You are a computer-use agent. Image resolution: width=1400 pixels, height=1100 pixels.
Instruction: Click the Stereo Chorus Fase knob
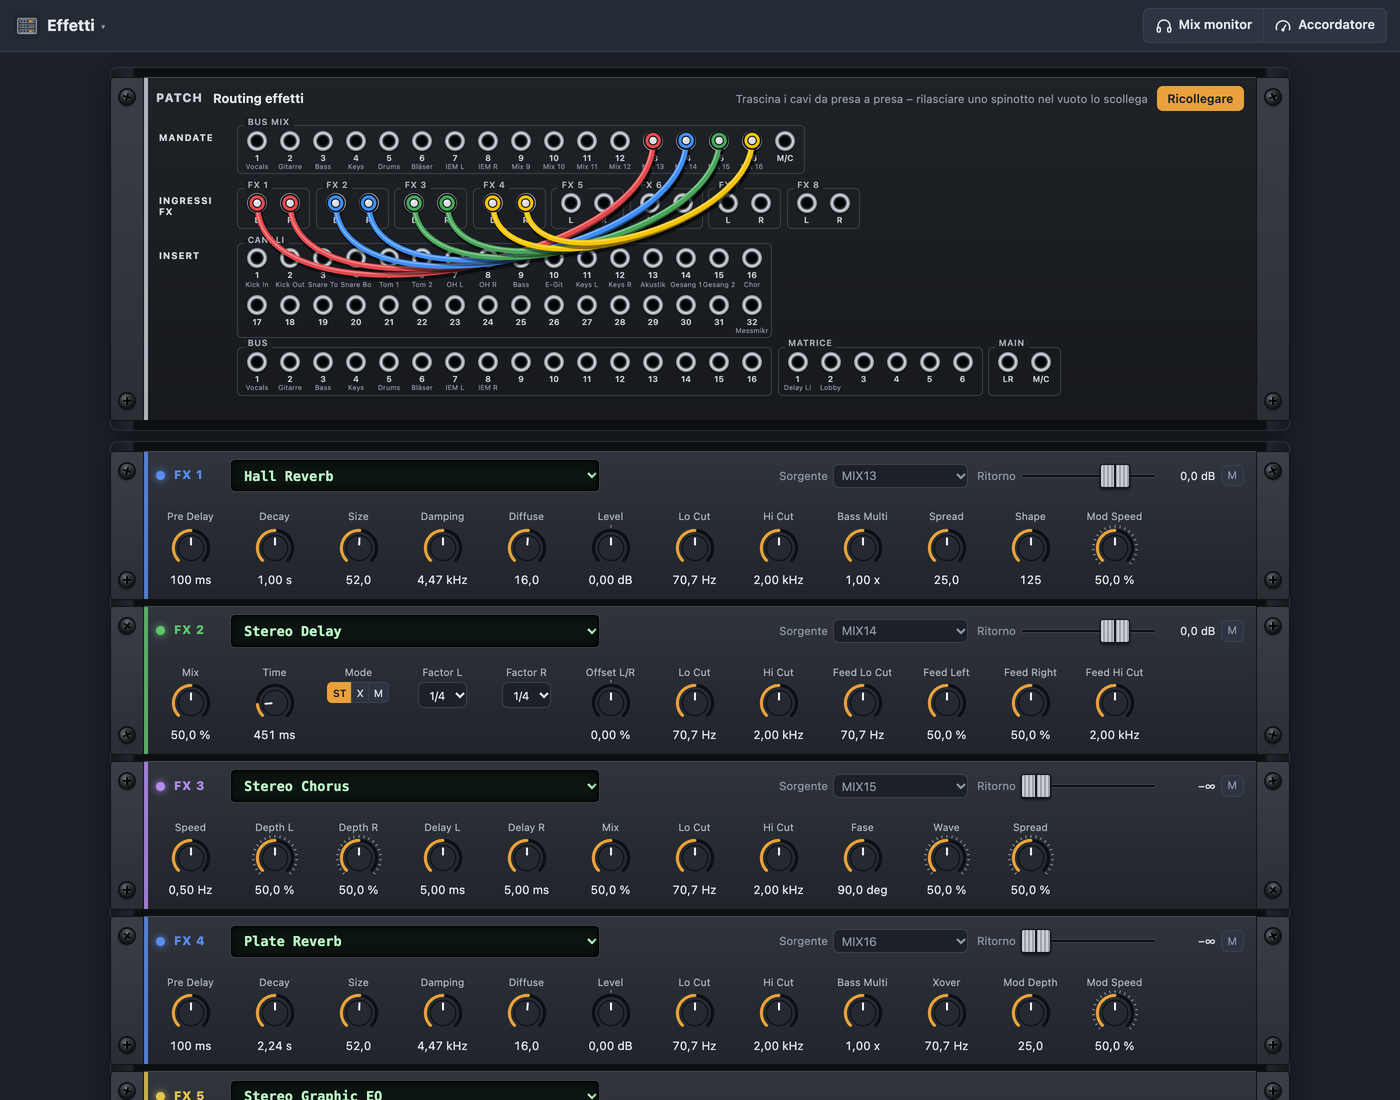click(862, 857)
